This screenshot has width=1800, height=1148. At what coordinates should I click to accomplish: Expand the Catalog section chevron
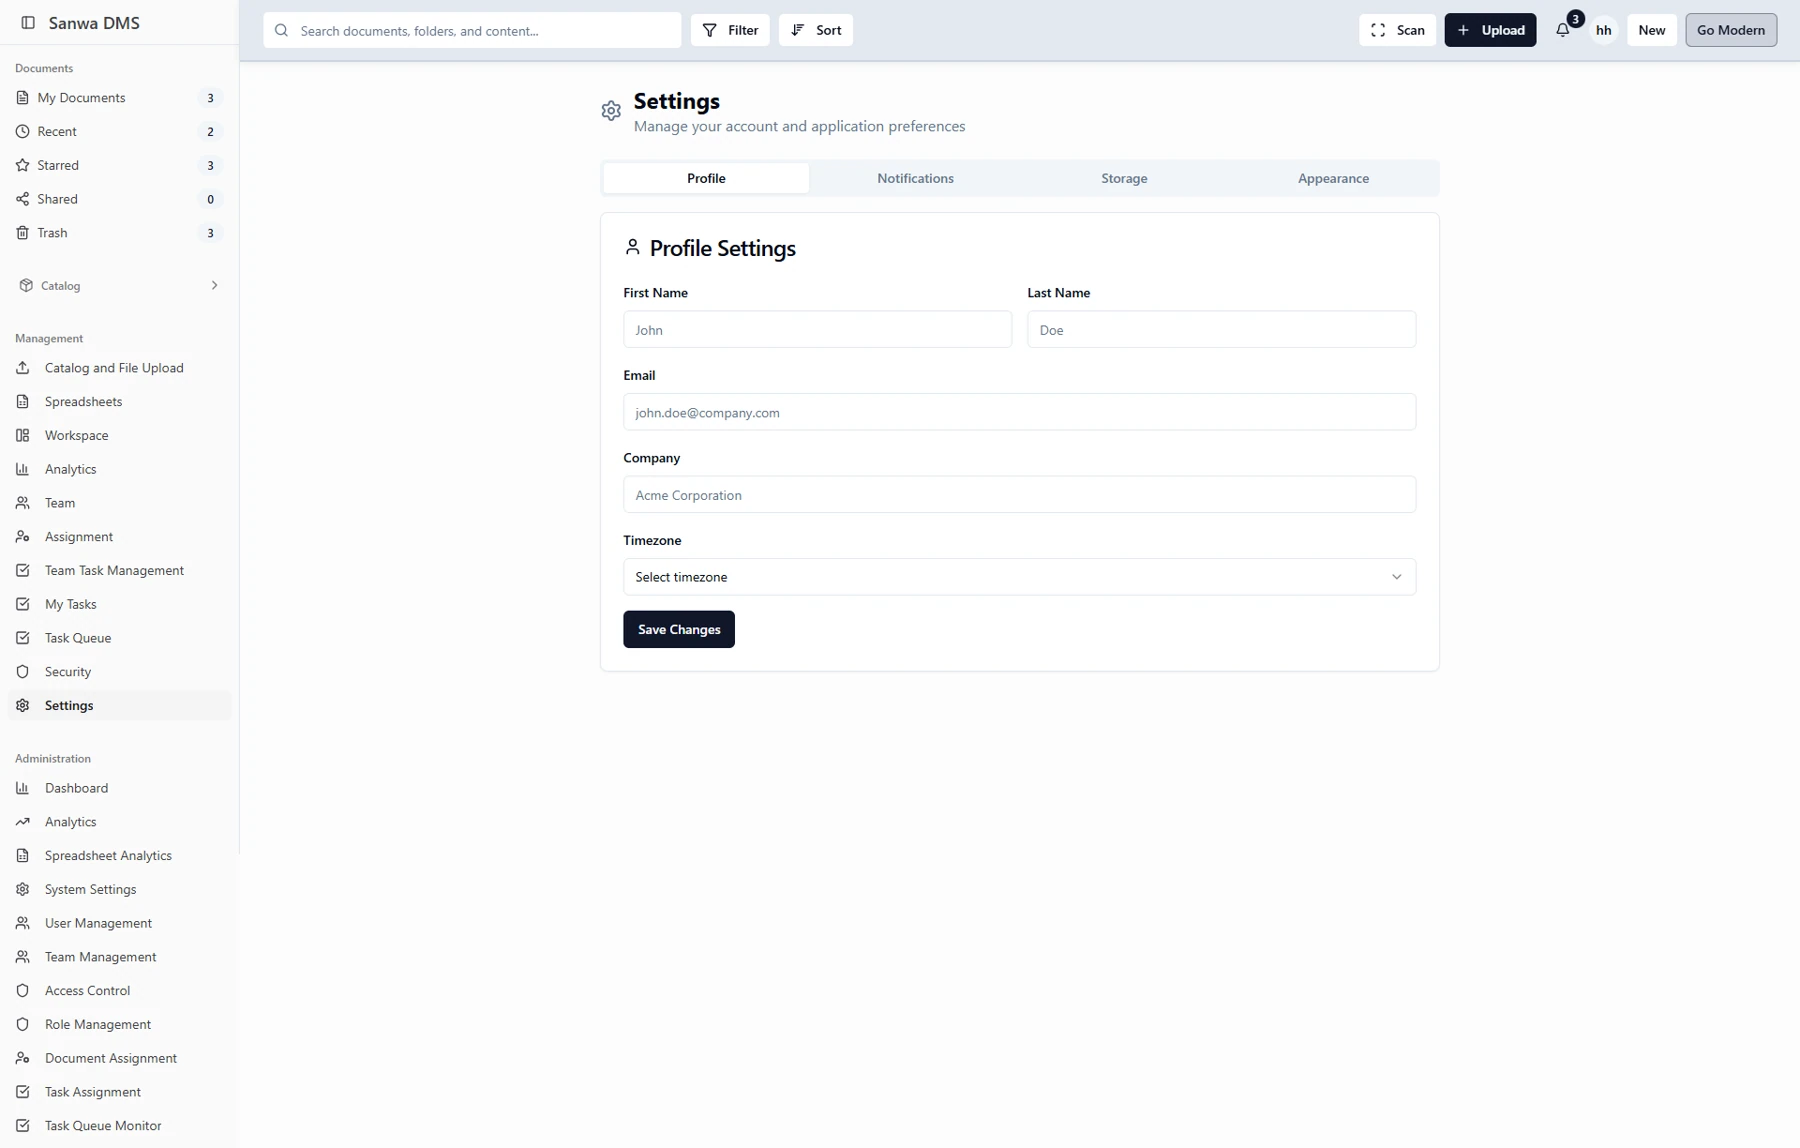coord(214,286)
